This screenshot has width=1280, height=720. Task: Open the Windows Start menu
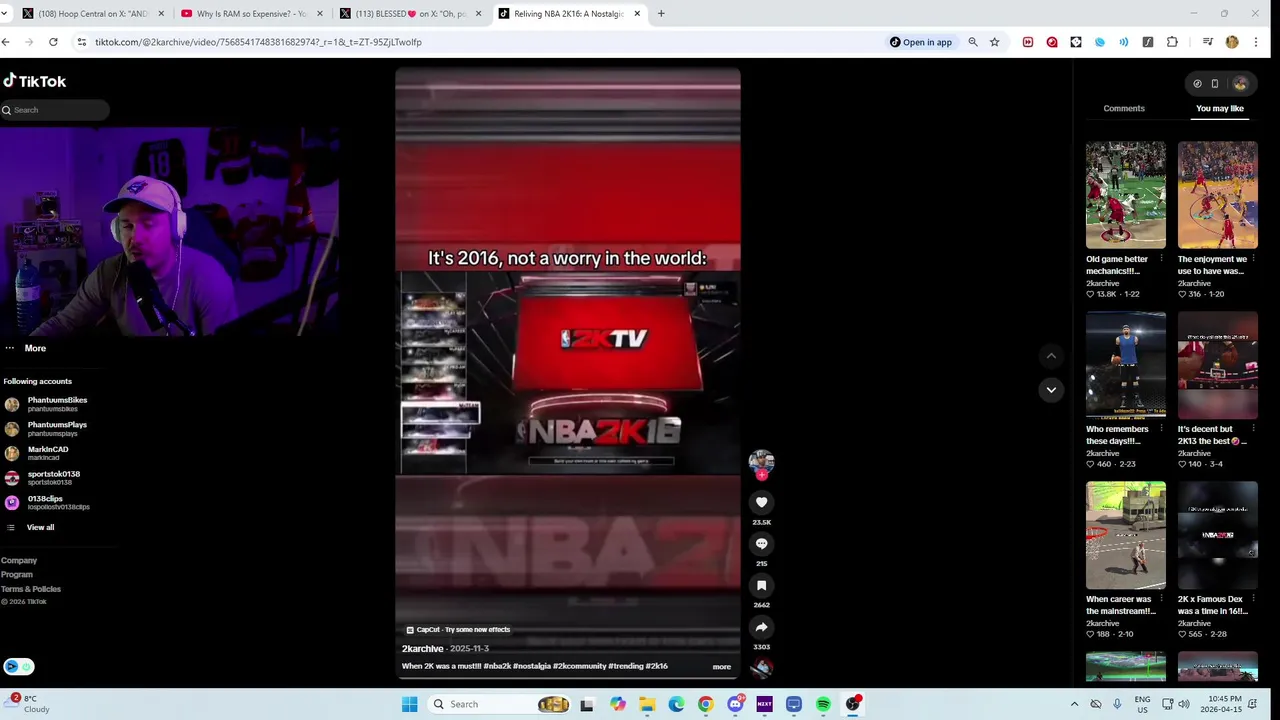(409, 704)
